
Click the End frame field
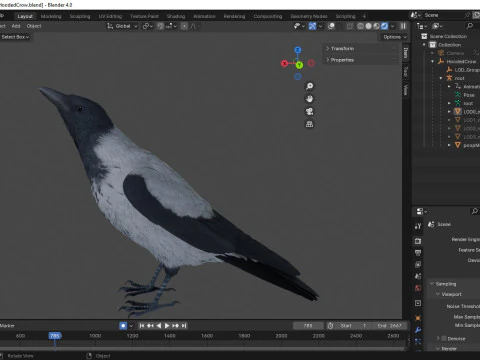[389, 326]
